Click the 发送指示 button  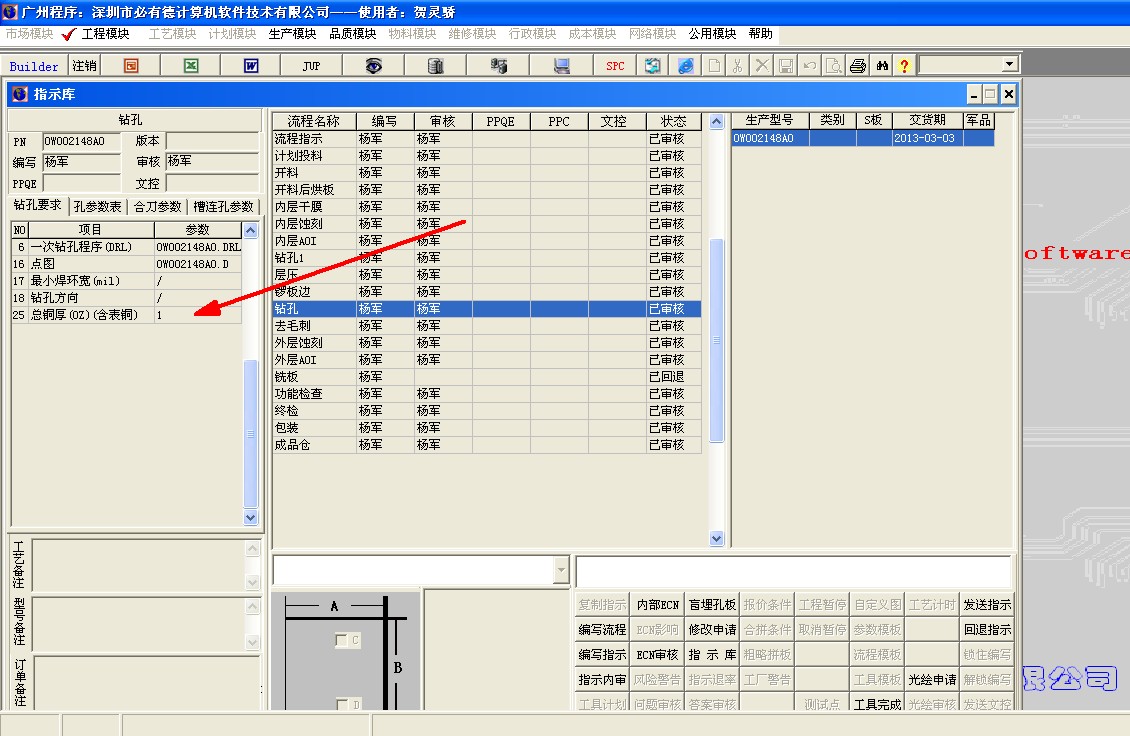coord(987,605)
